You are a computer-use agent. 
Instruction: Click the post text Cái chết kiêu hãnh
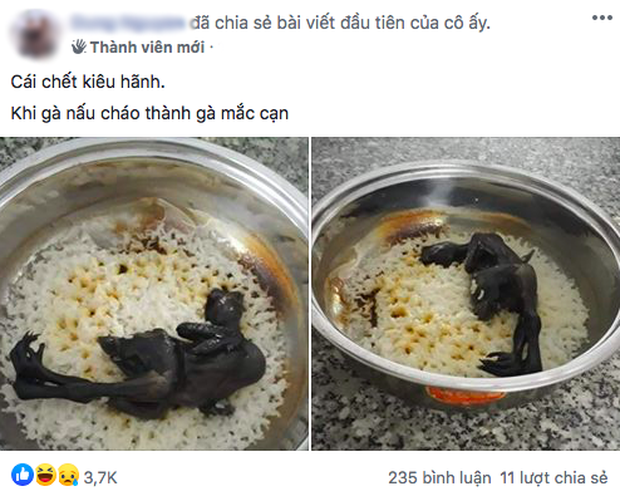(88, 82)
